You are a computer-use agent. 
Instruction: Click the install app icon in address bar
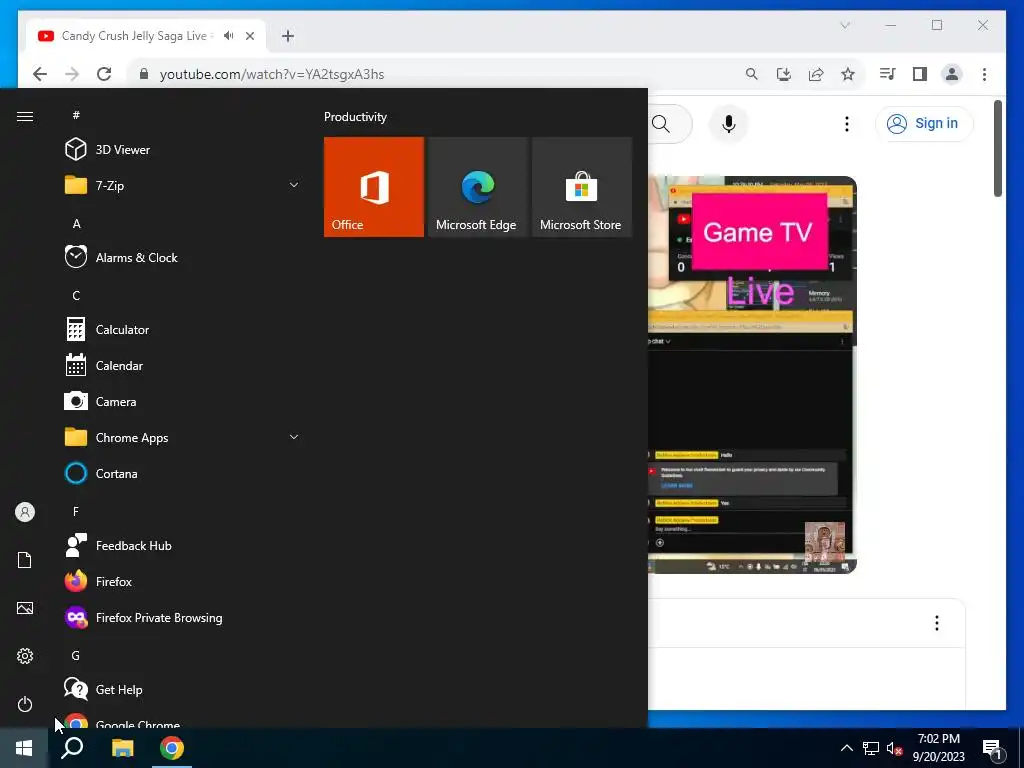tap(784, 74)
